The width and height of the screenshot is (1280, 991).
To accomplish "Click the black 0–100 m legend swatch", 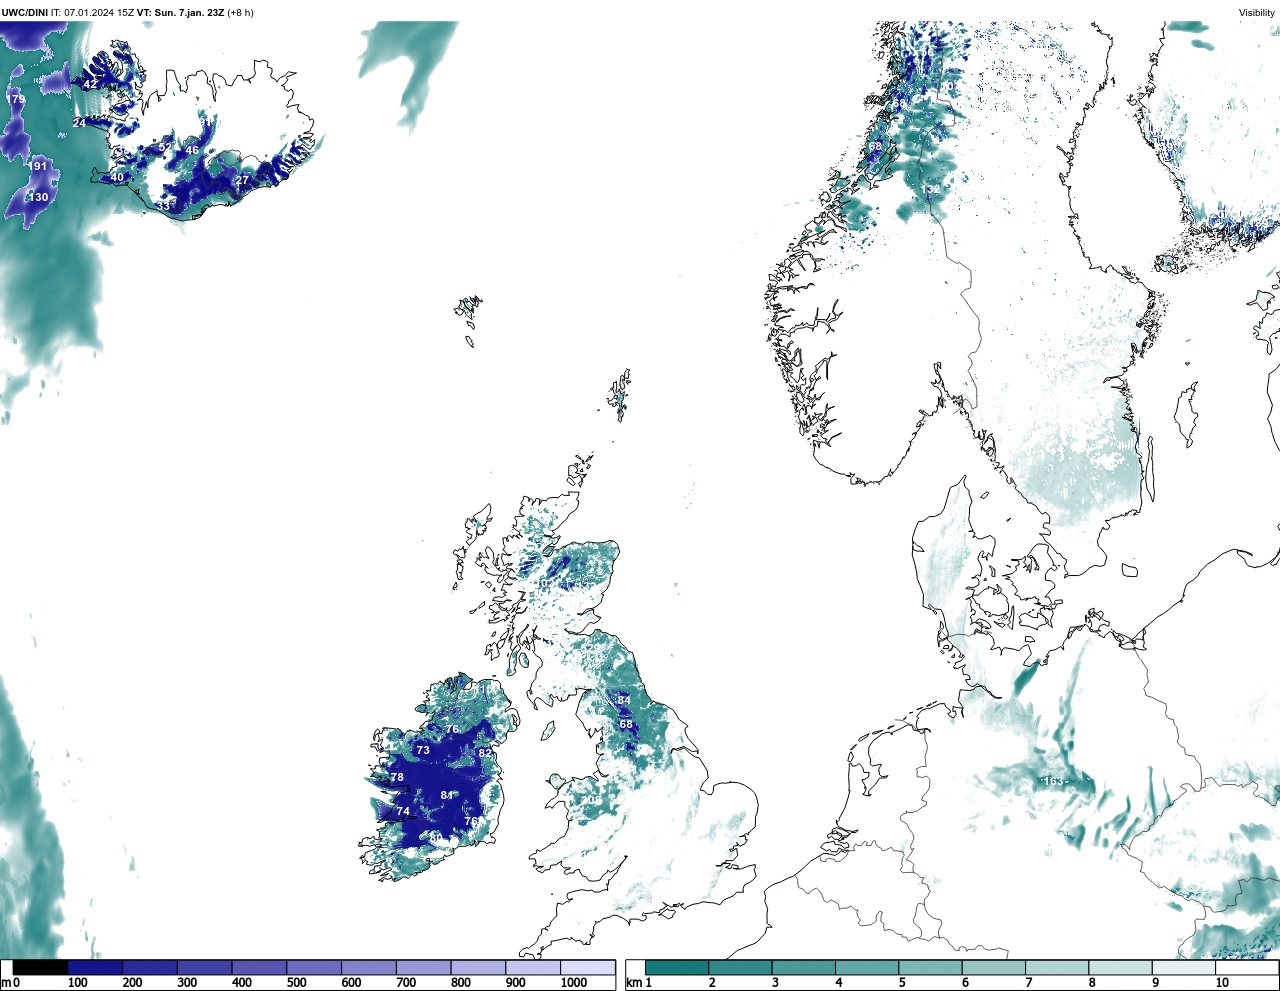I will (40, 967).
